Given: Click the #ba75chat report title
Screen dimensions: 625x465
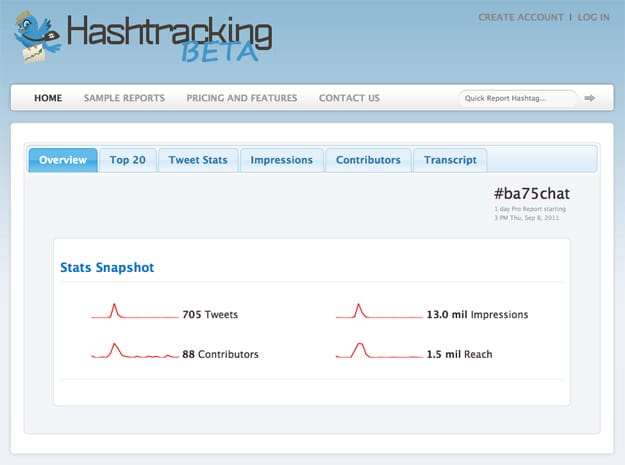Looking at the screenshot, I should point(532,193).
